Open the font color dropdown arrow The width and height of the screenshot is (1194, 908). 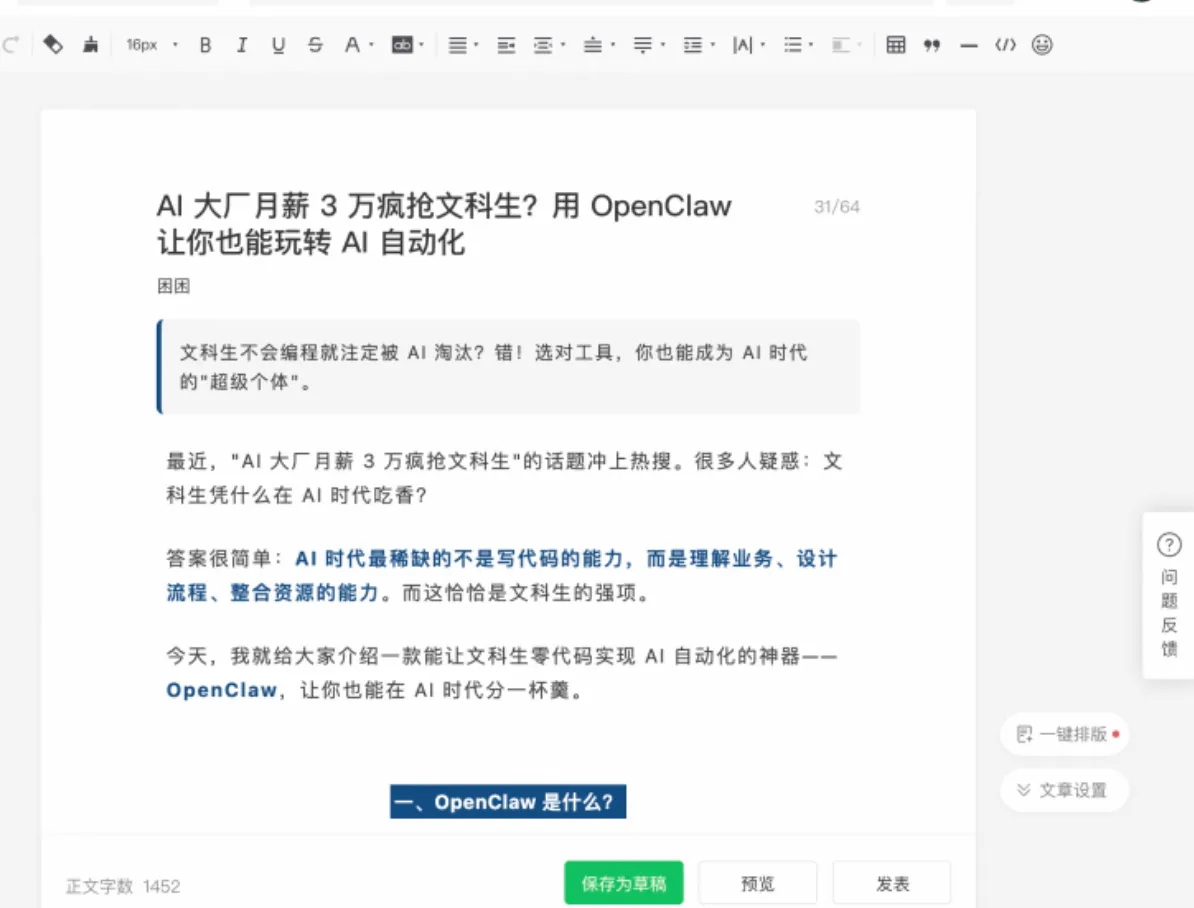click(372, 45)
